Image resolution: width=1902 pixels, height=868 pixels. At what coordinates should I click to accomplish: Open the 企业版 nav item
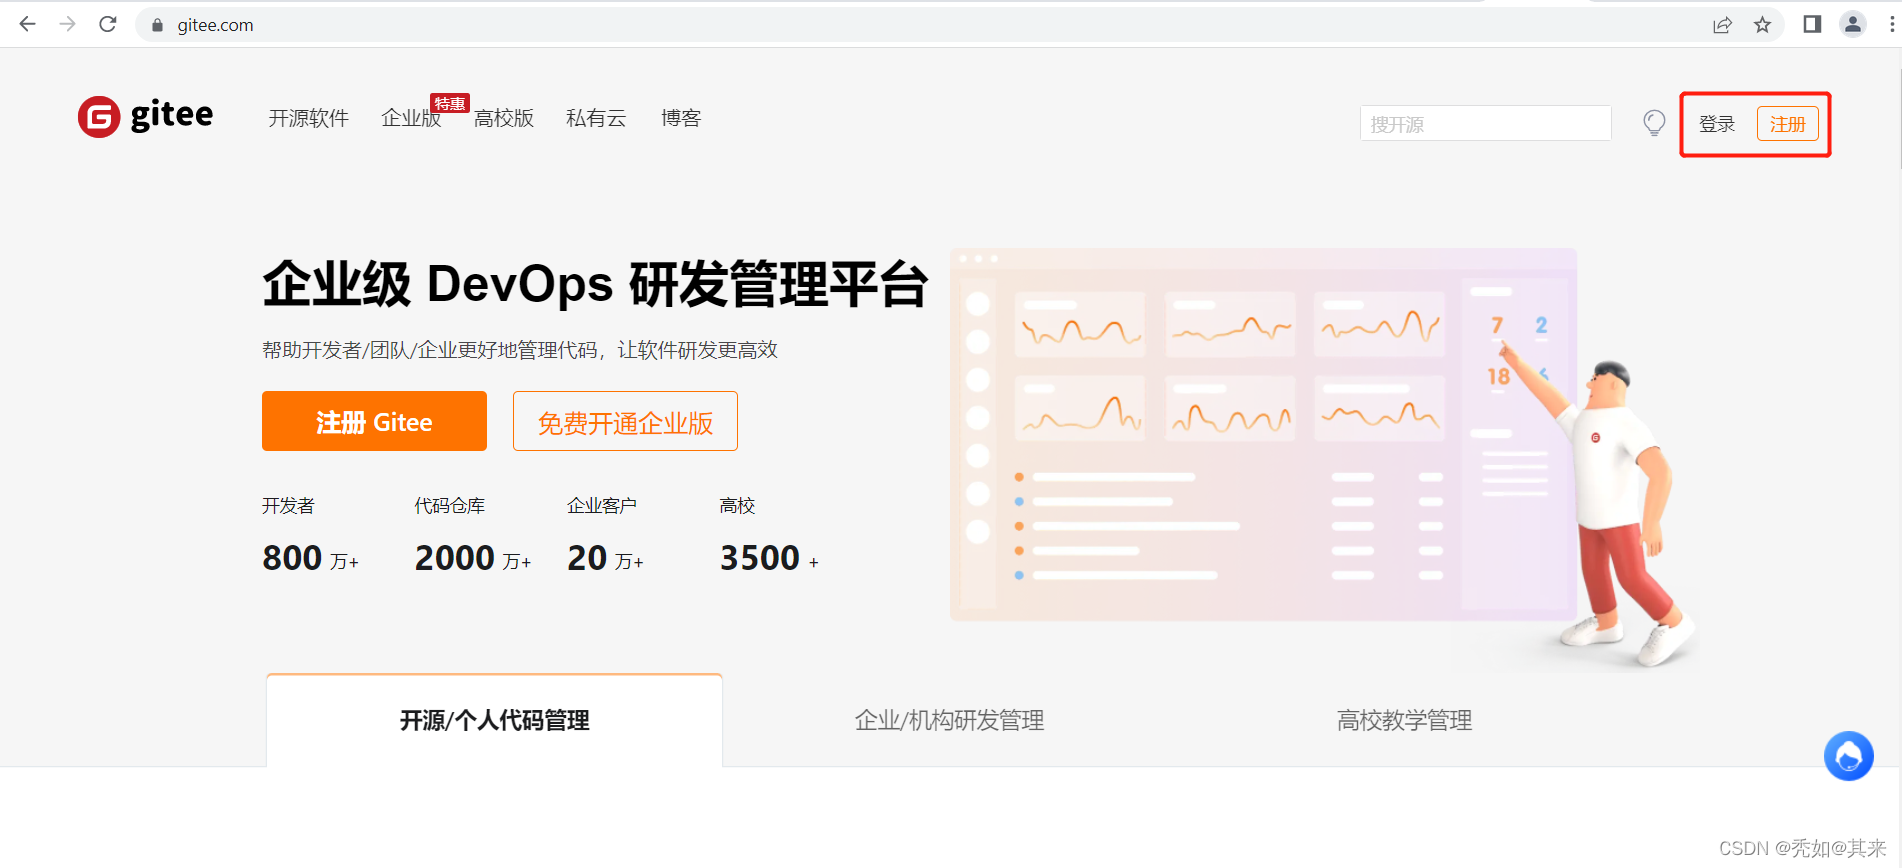(411, 118)
